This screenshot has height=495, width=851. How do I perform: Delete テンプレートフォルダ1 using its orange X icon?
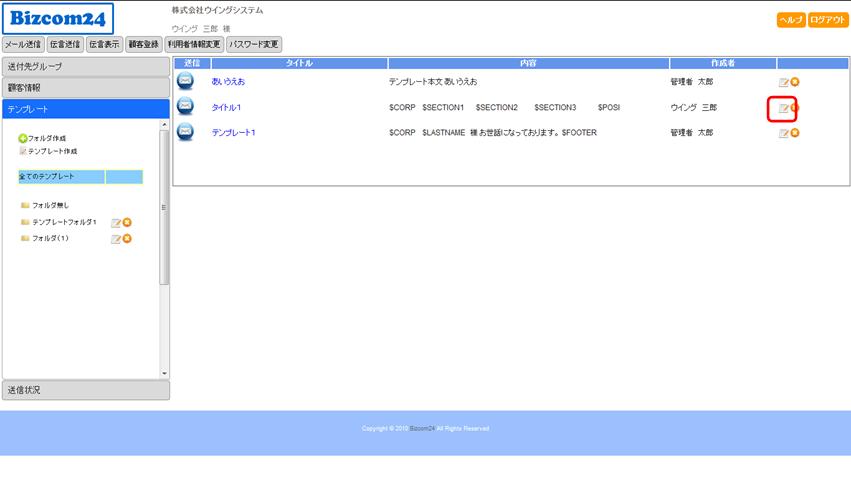point(127,222)
